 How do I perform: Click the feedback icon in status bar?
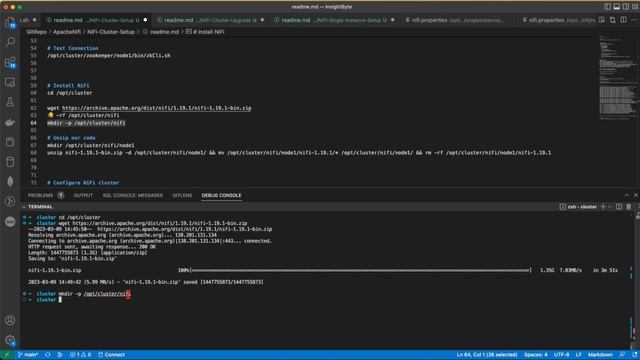[622, 355]
